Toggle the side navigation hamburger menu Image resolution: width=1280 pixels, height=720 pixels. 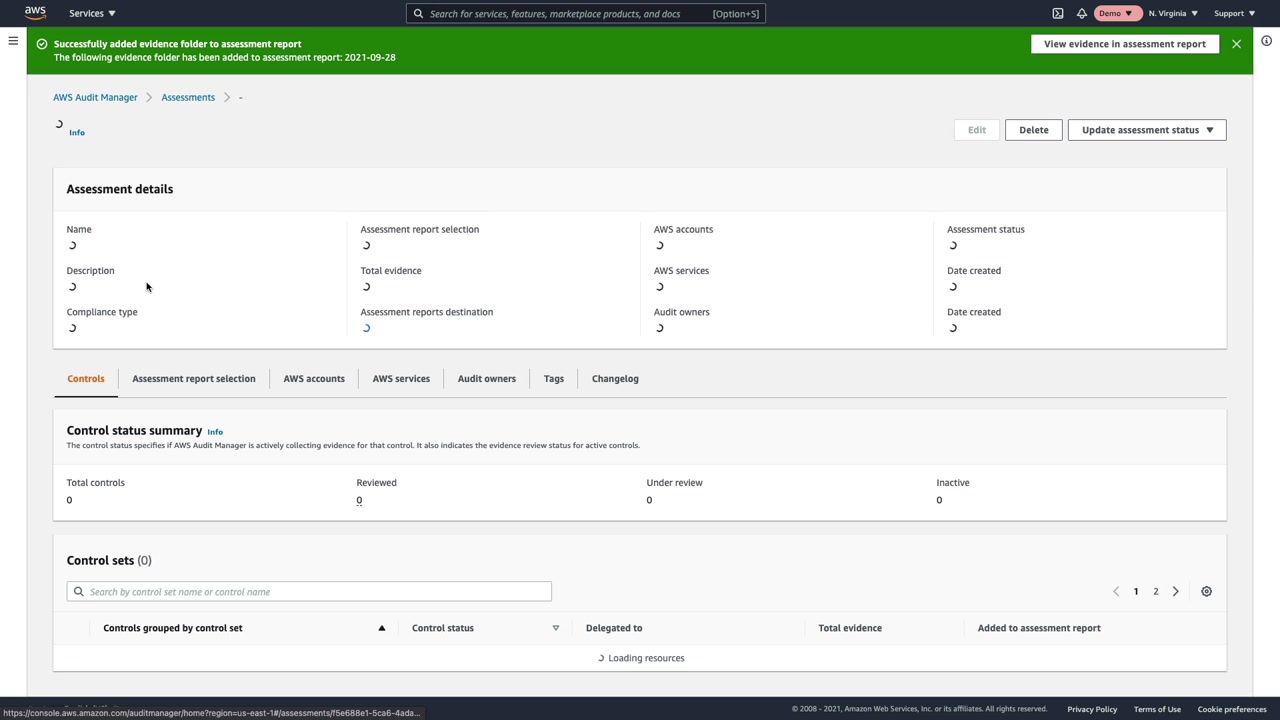pyautogui.click(x=13, y=41)
